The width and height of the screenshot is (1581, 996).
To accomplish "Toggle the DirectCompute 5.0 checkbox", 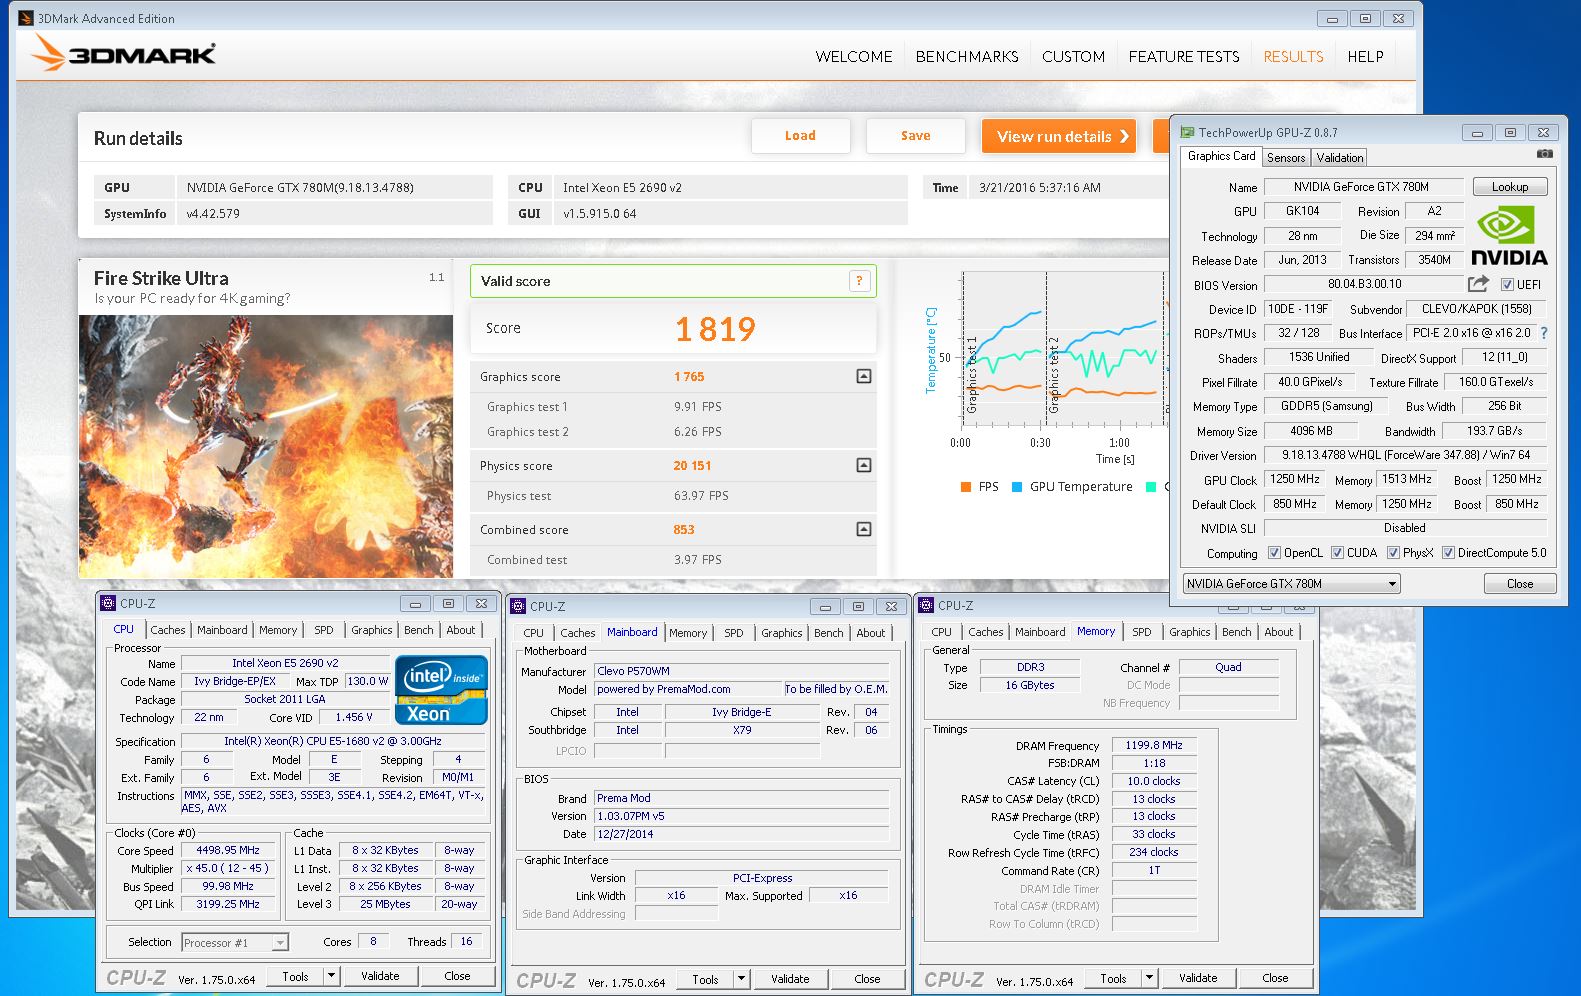I will point(1448,553).
